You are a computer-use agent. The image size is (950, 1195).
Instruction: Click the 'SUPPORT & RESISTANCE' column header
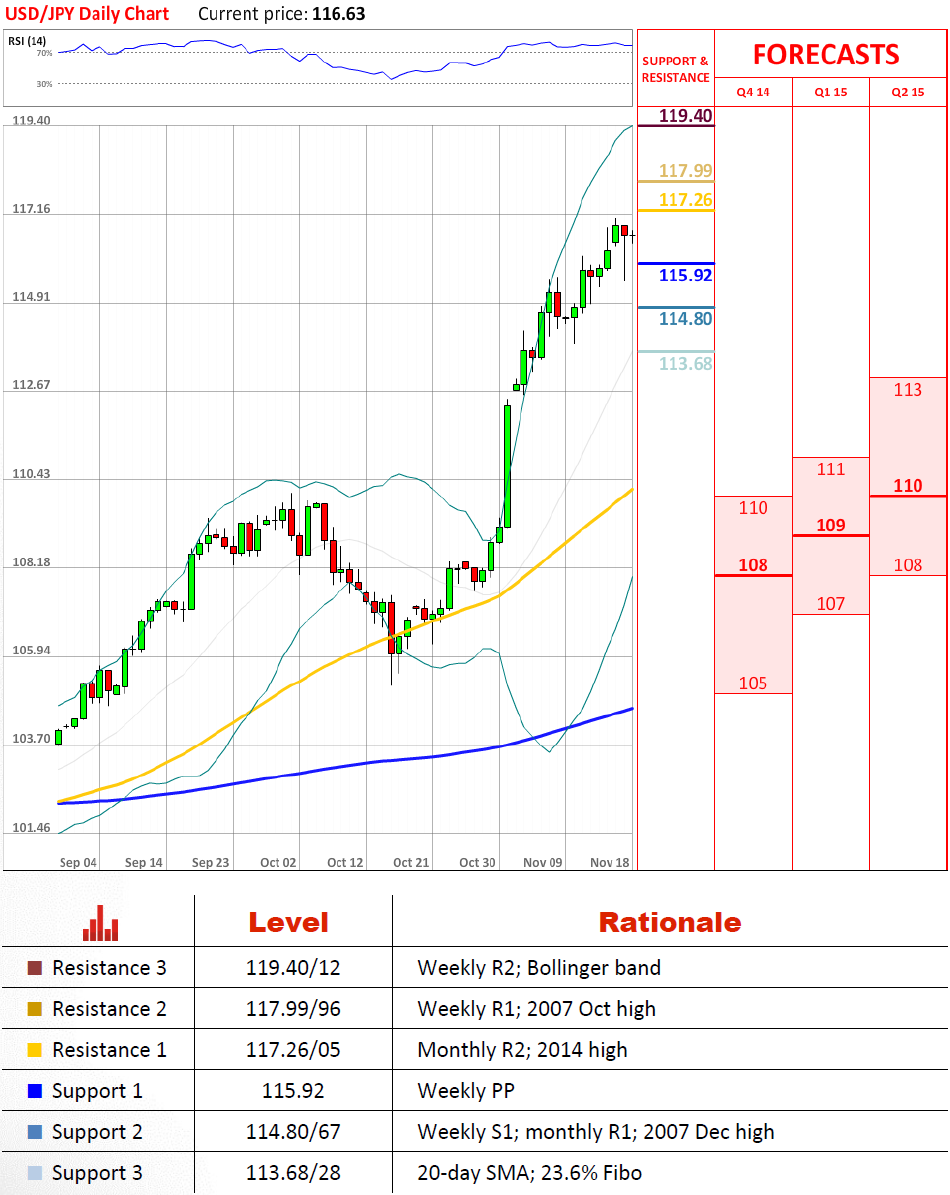675,69
